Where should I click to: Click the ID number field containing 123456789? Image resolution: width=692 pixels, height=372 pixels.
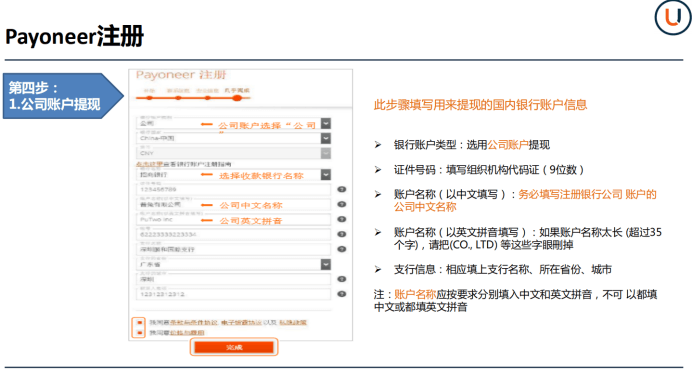[x=233, y=189]
